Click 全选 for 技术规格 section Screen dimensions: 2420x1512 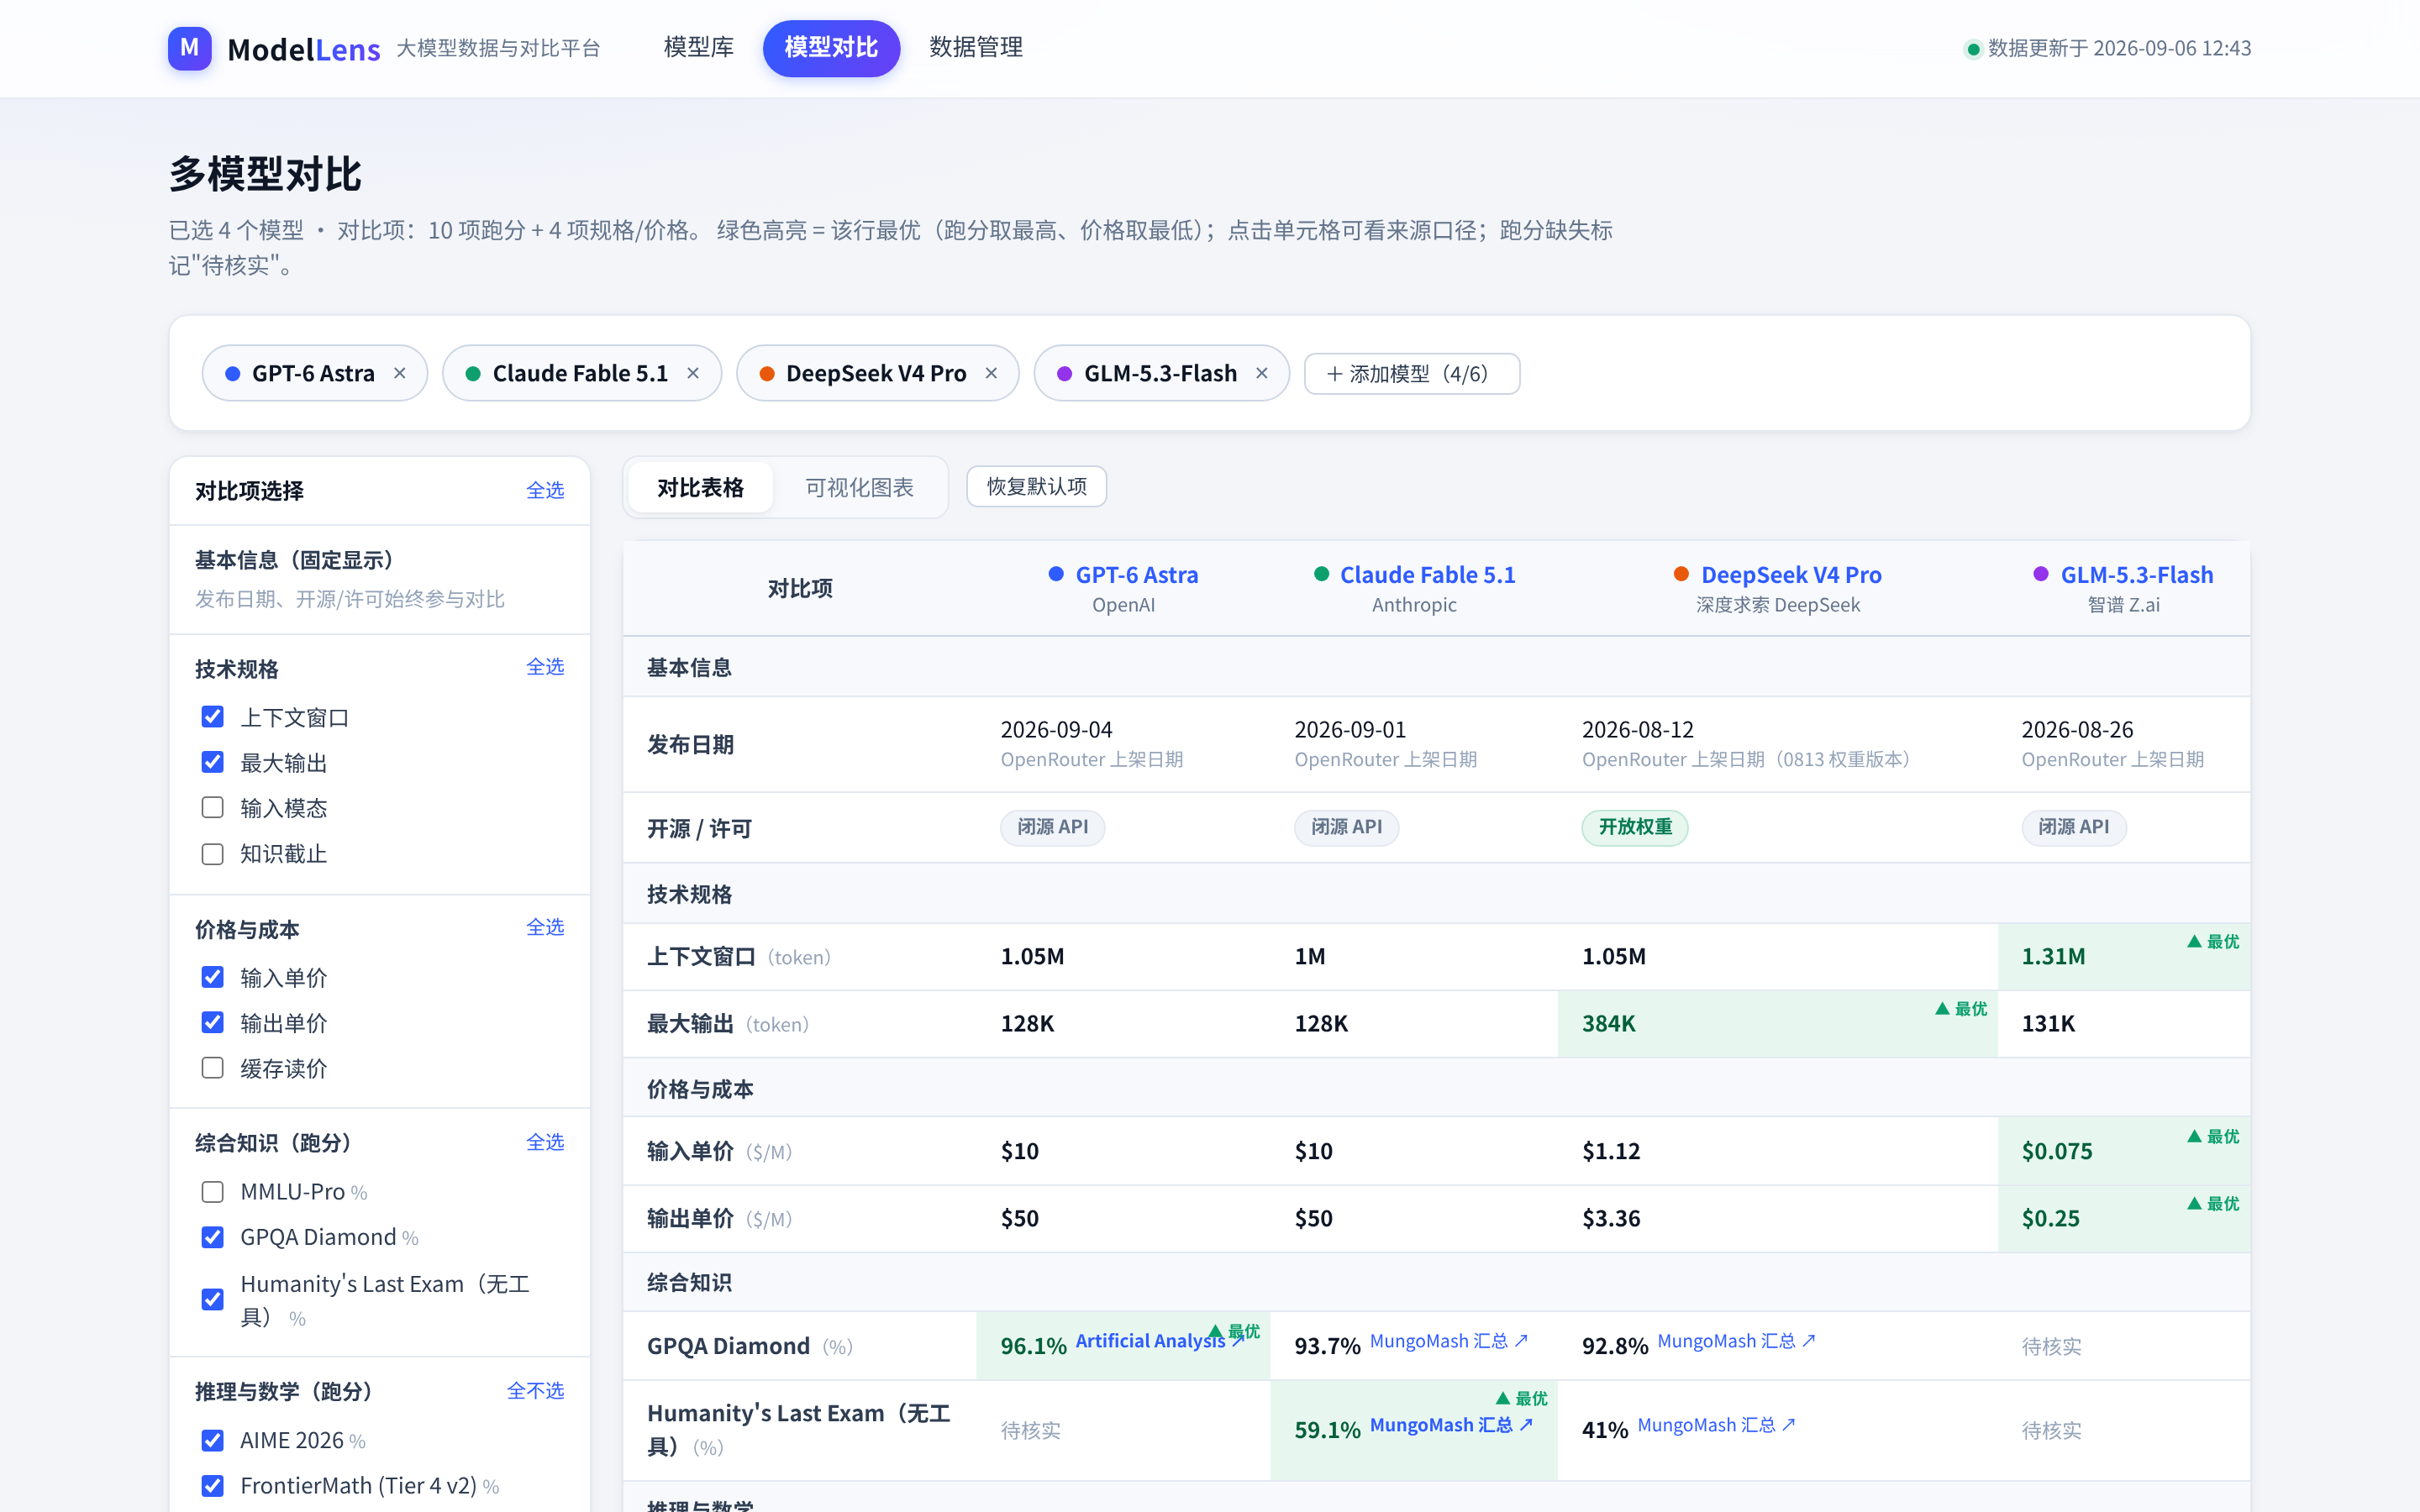pyautogui.click(x=545, y=667)
